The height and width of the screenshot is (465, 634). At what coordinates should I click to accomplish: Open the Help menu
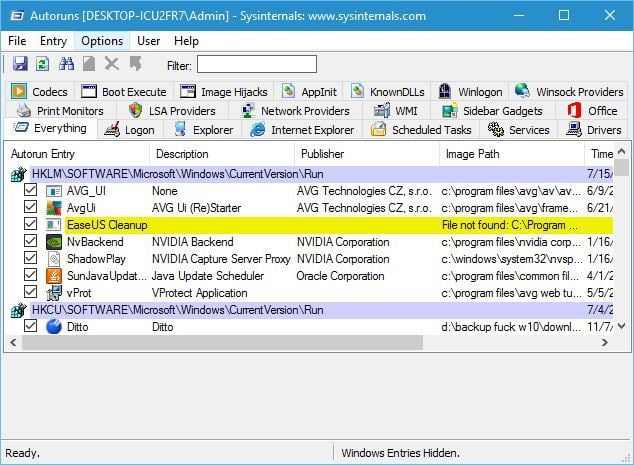coord(186,41)
